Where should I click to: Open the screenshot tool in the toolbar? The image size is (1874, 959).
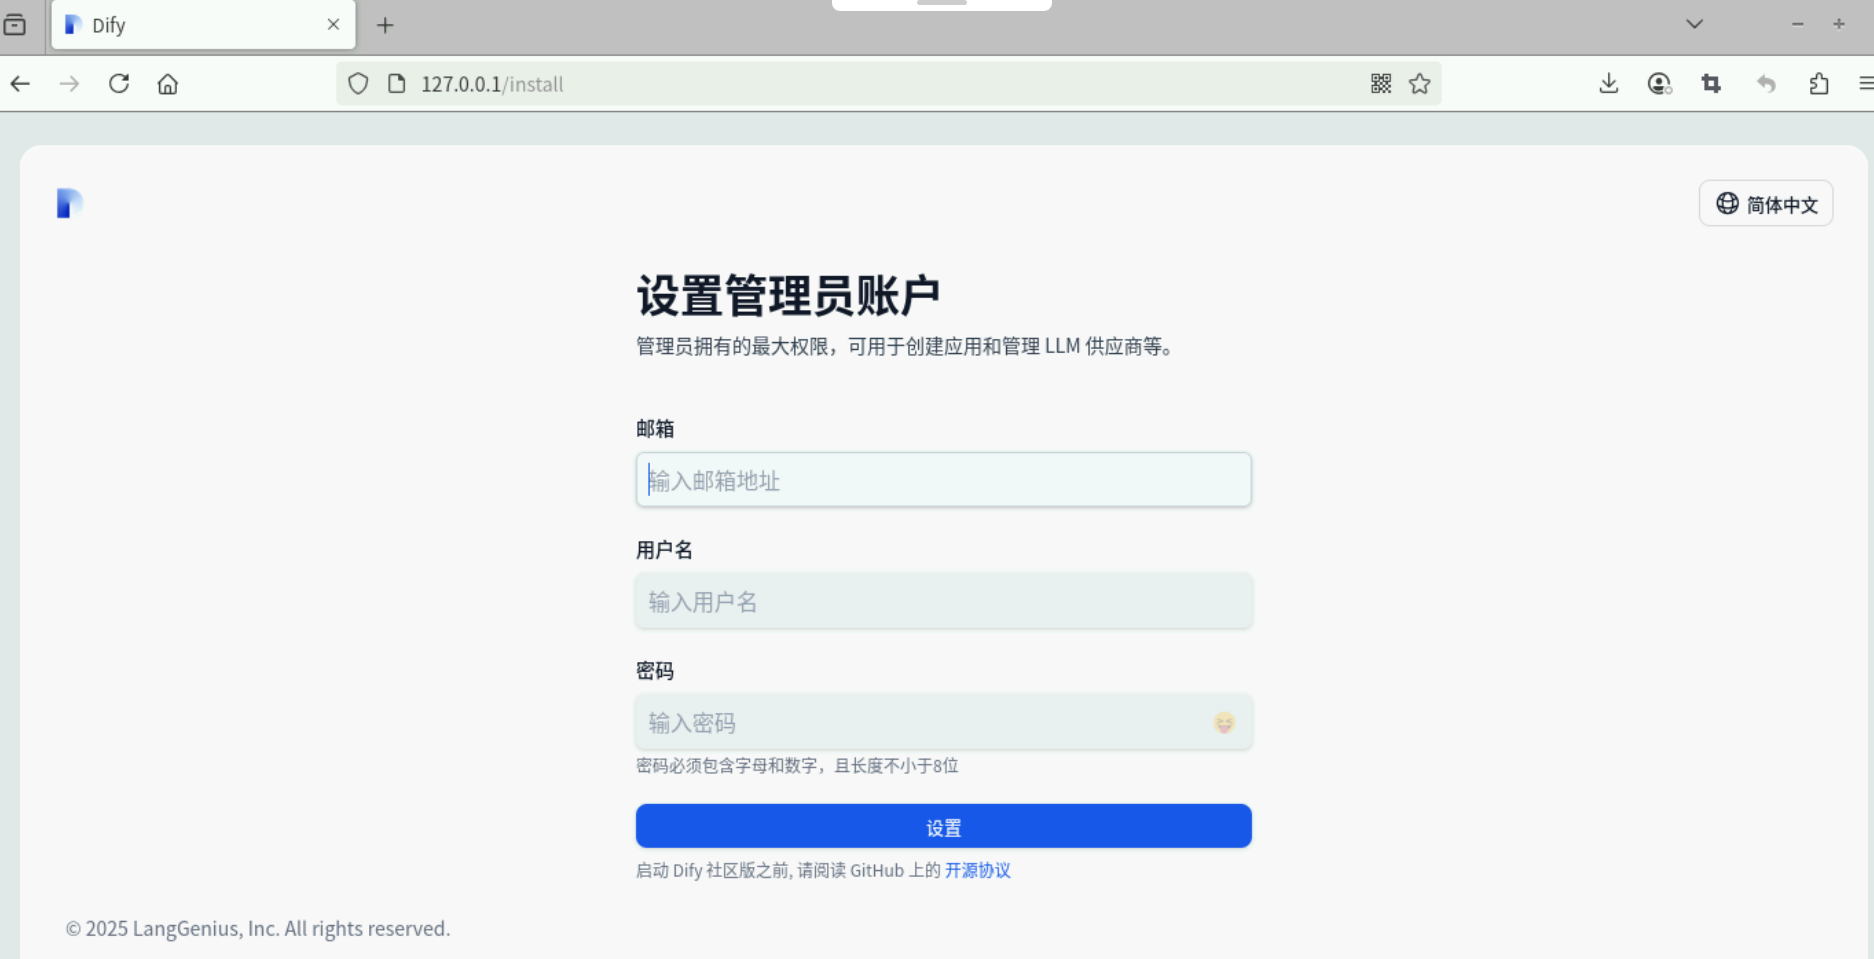[1711, 83]
